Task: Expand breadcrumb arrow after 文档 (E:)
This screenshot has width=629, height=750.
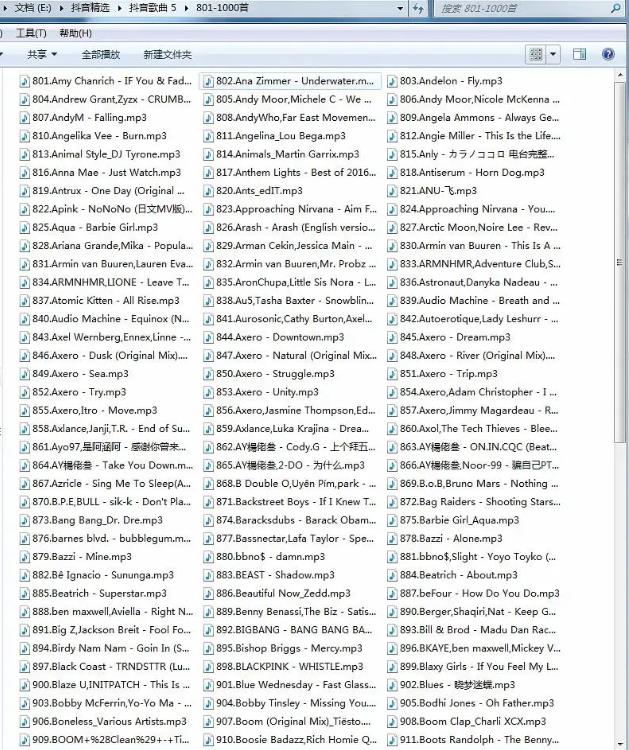Action: pyautogui.click(x=62, y=8)
